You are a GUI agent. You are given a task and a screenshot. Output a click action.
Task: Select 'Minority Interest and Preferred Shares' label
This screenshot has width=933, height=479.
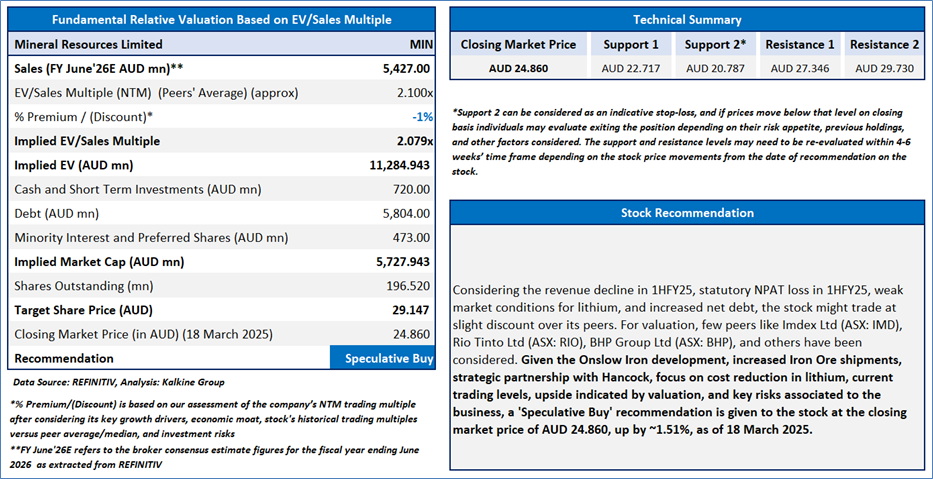[x=151, y=238]
